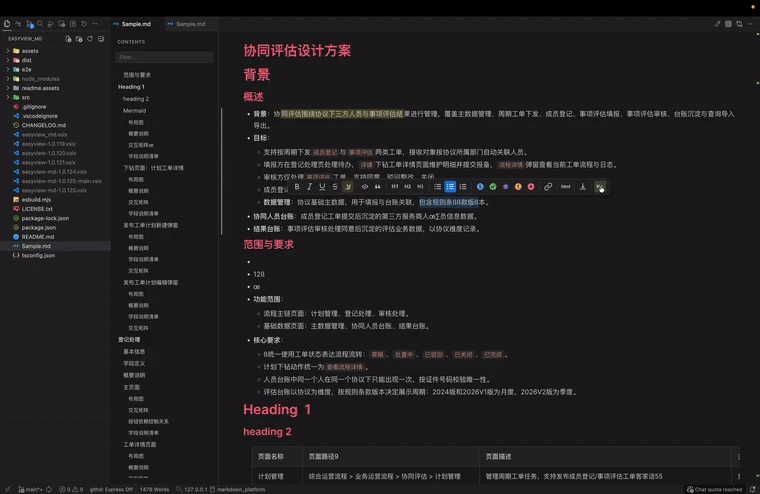
Task: Open Search view in activity bar
Action: click(40, 24)
